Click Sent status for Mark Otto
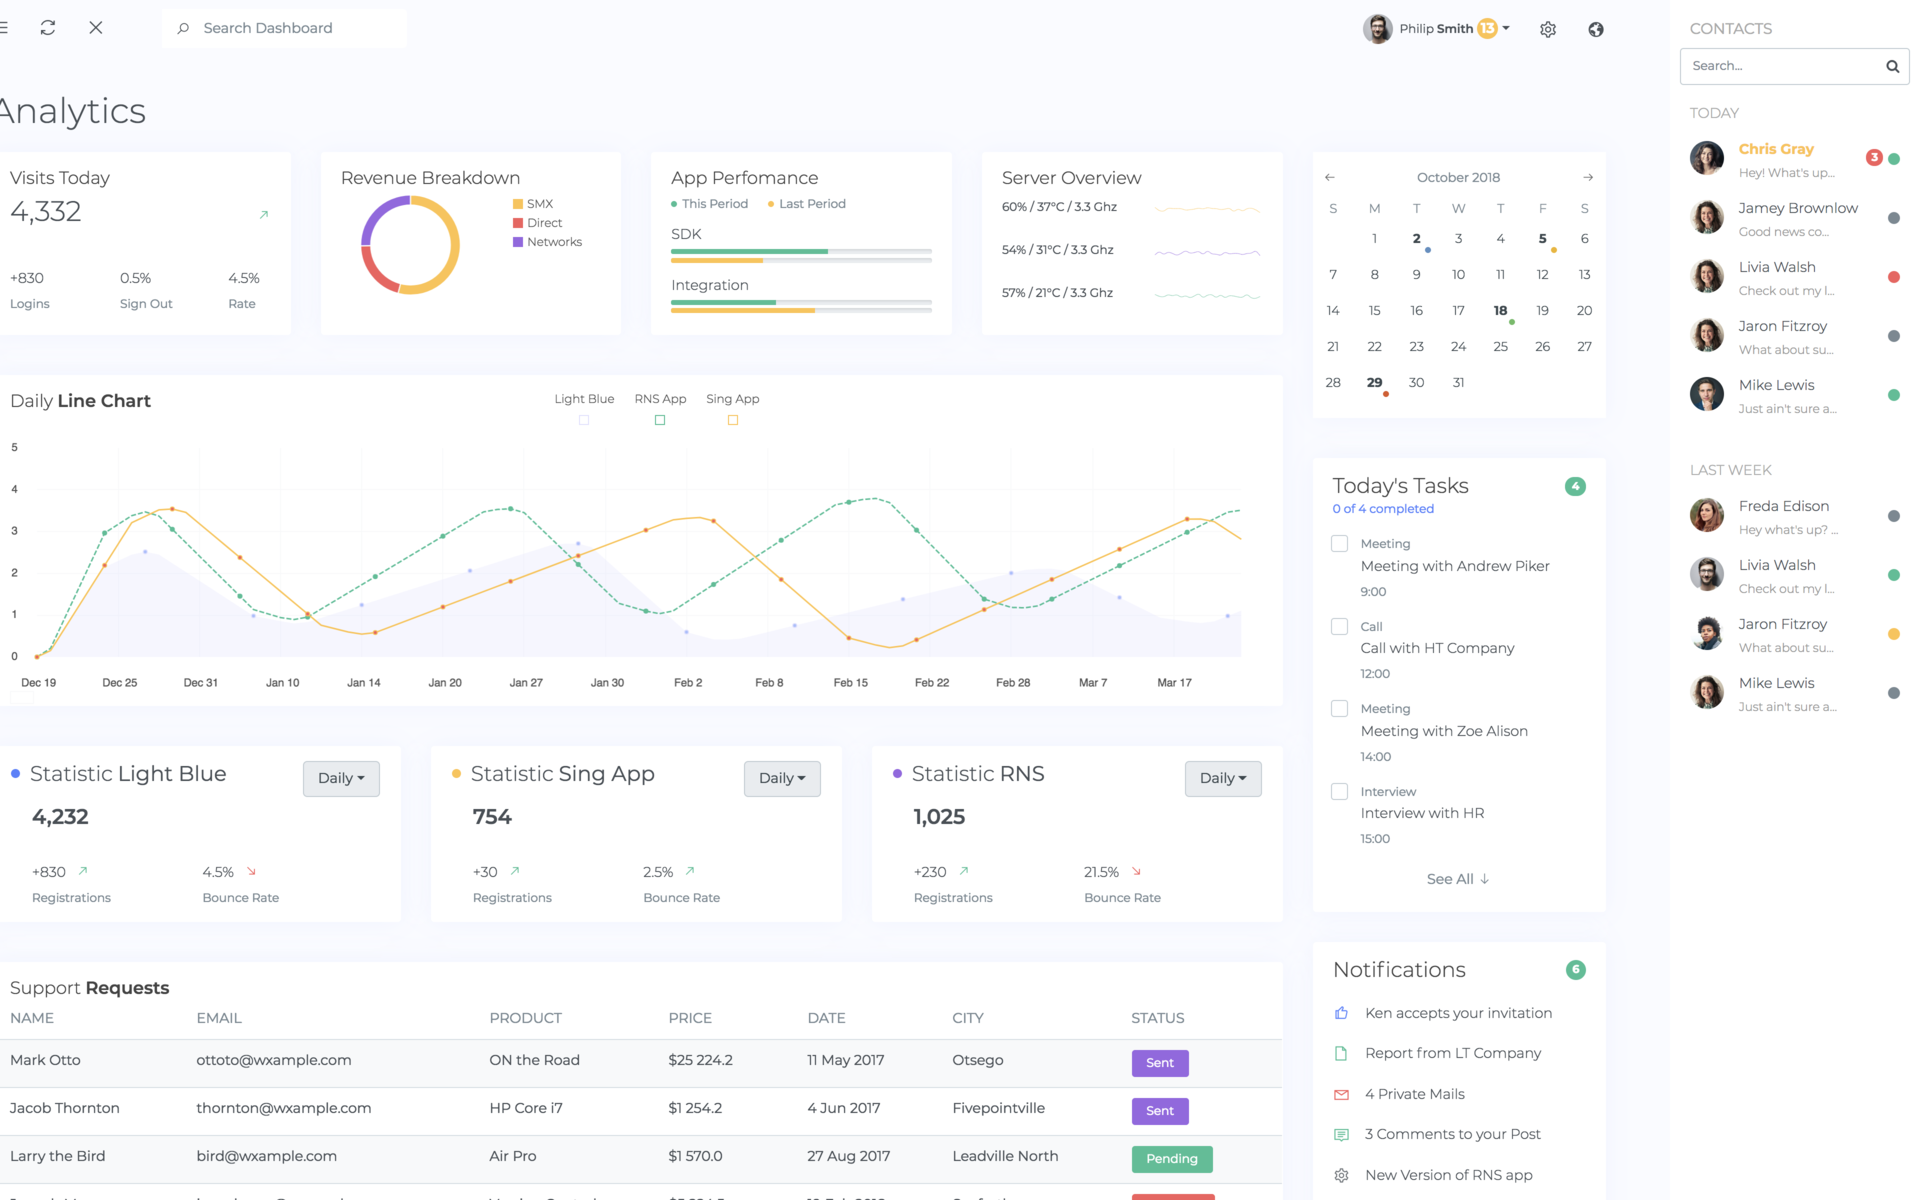The width and height of the screenshot is (1920, 1200). tap(1160, 1063)
